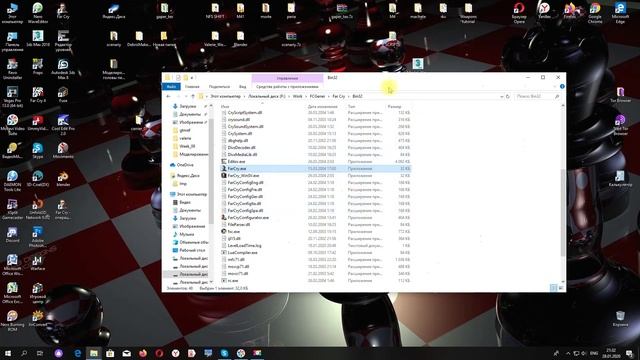Open Fraps desktop shortcut
640x360 pixels.
pos(38,67)
